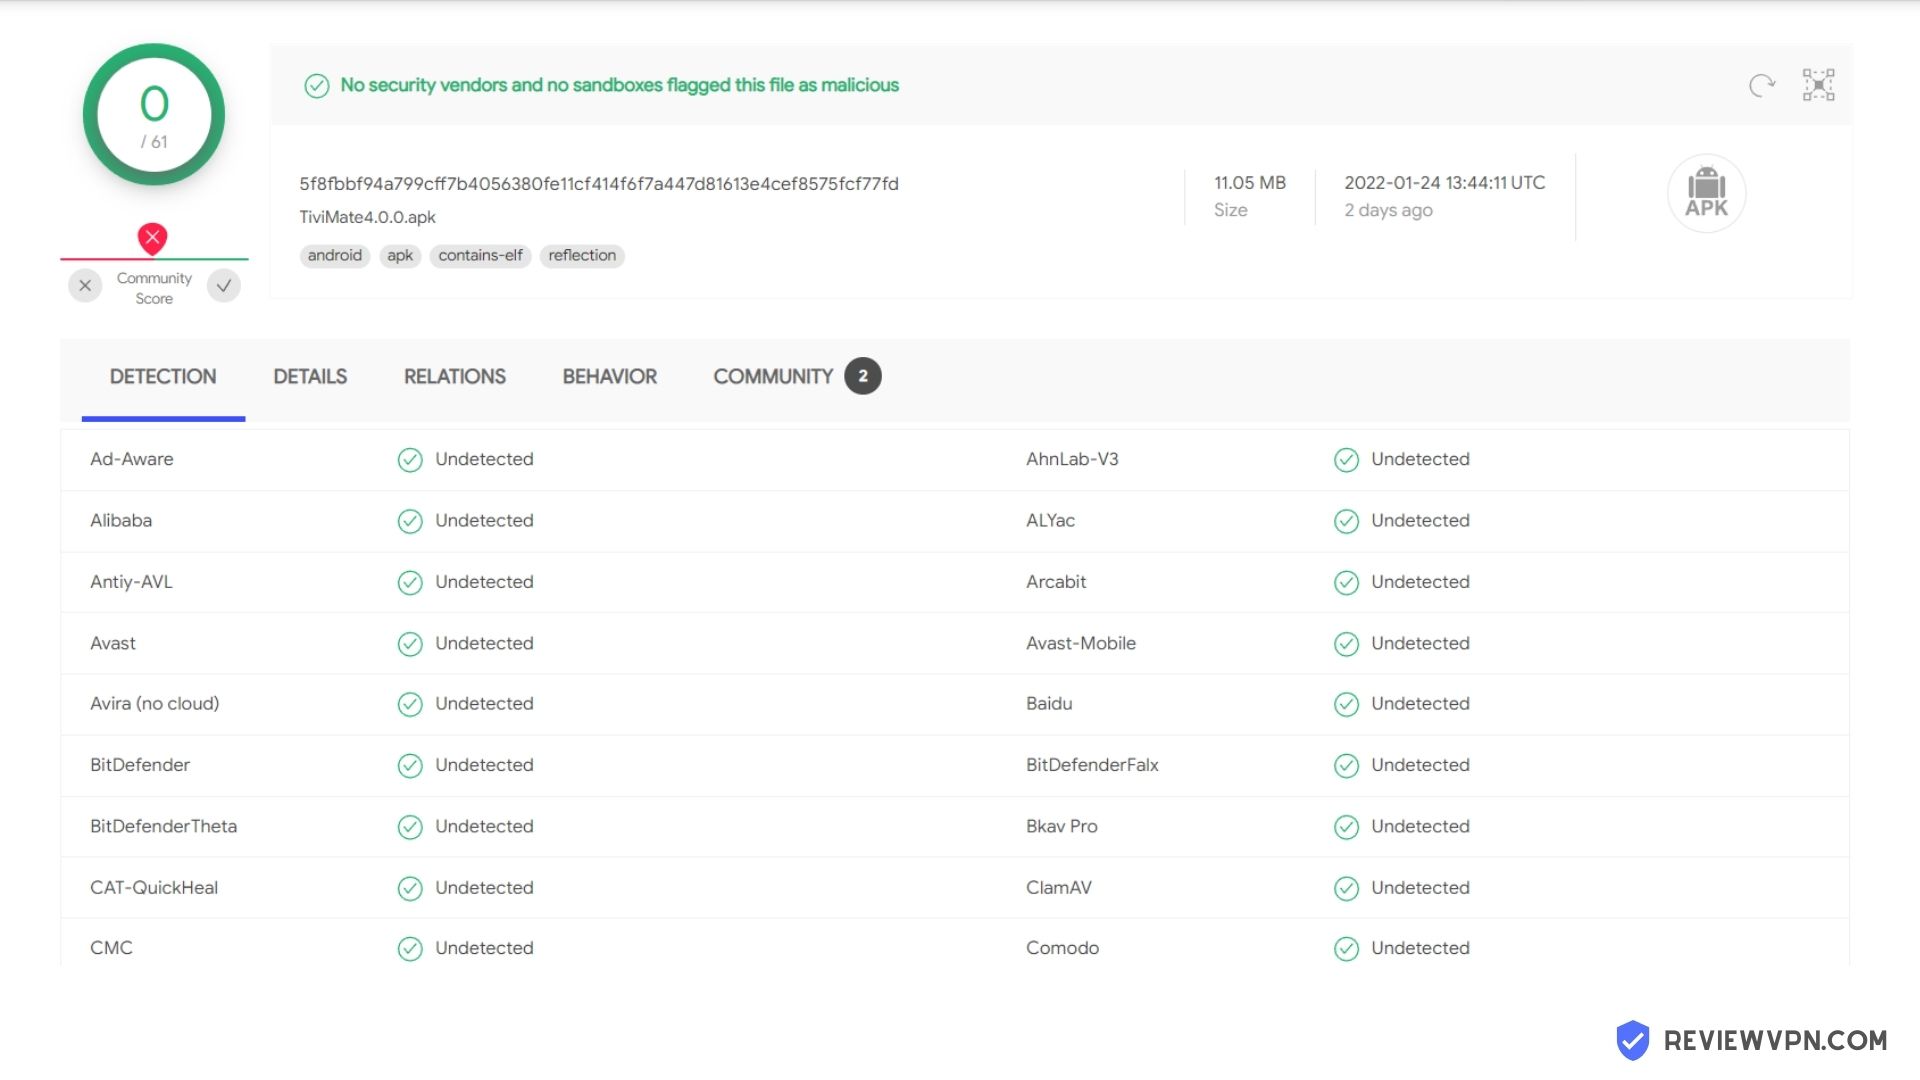Select the Behavior tab
The width and height of the screenshot is (1920, 1080).
coord(610,377)
